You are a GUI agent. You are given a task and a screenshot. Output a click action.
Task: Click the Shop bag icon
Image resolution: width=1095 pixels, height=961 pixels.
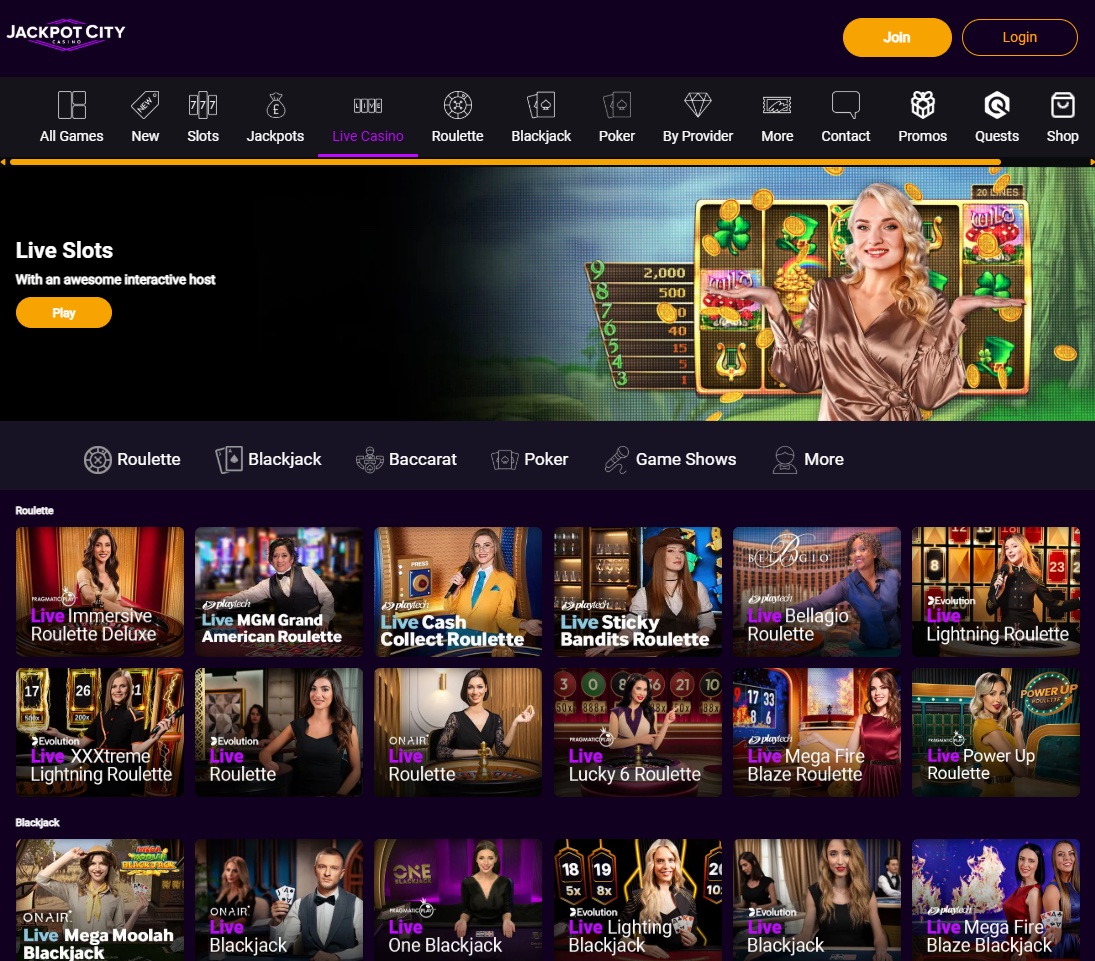pyautogui.click(x=1062, y=105)
